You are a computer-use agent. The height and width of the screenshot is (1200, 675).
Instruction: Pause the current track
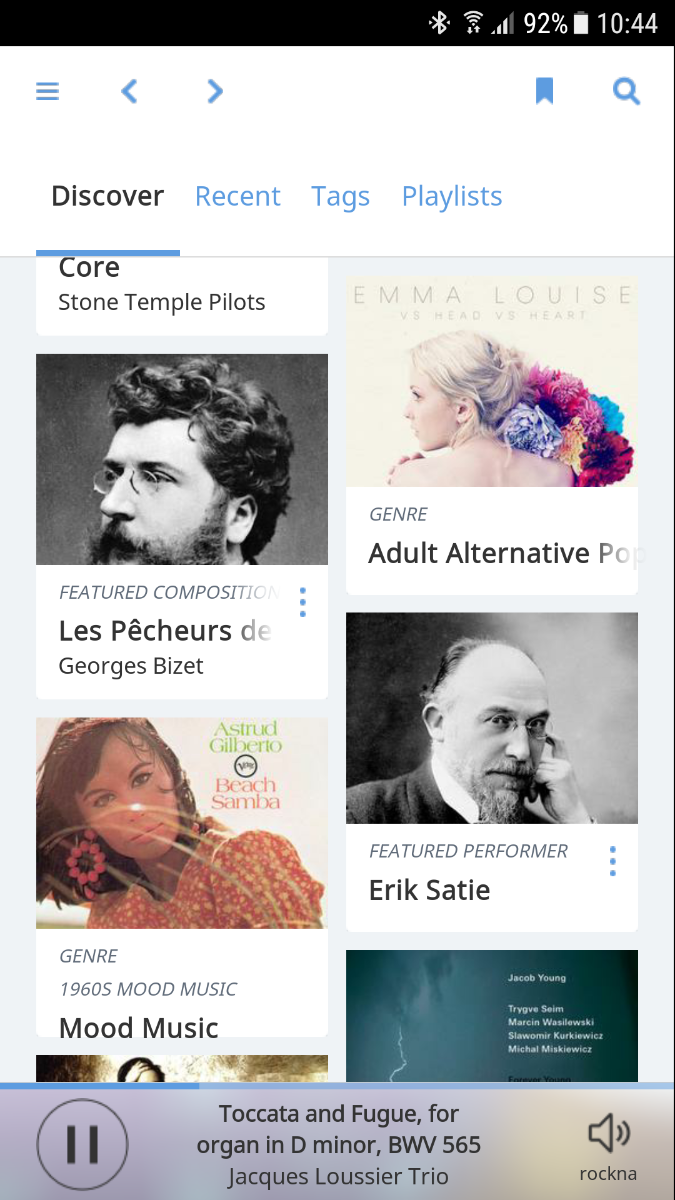[82, 1144]
